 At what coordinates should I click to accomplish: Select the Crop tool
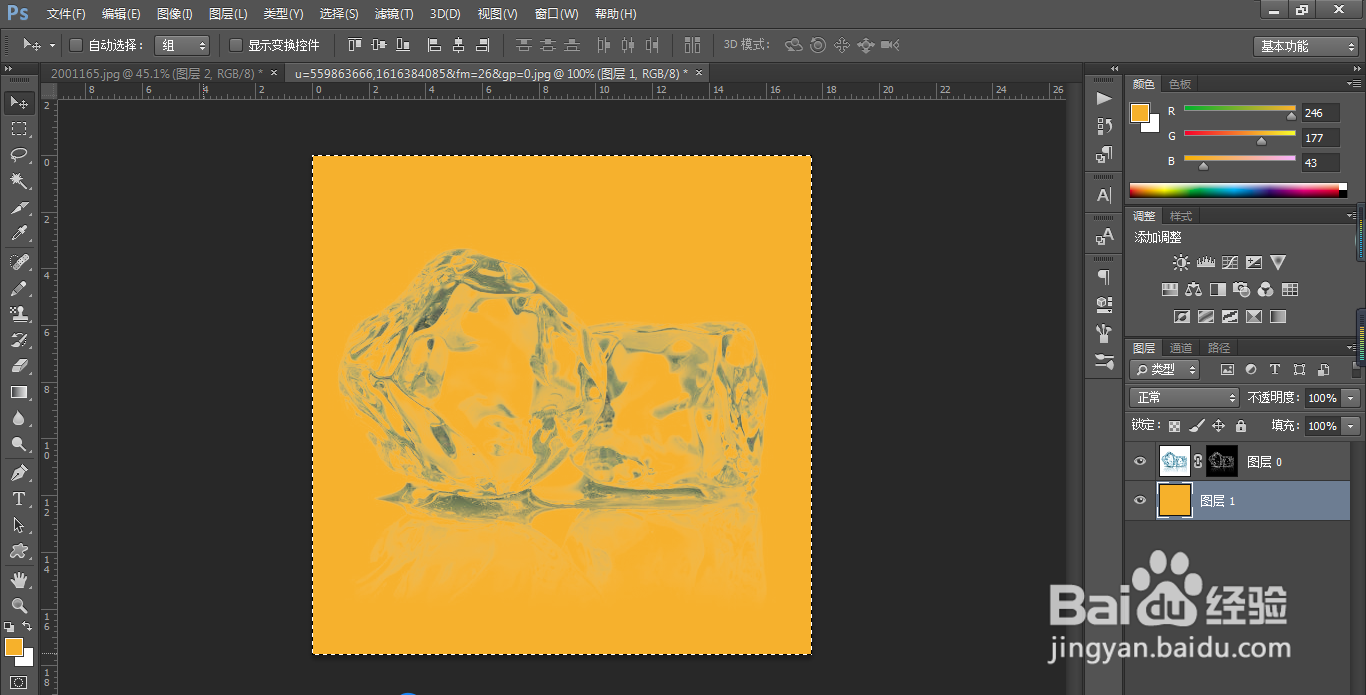[x=19, y=207]
